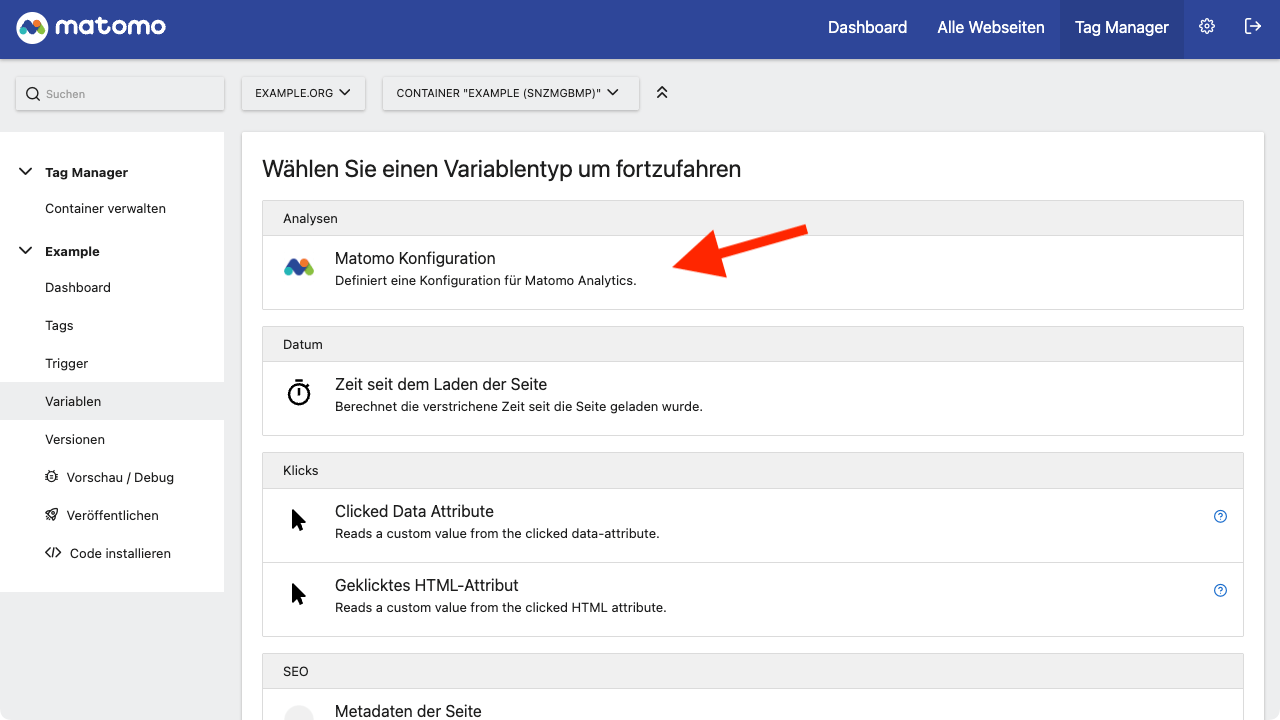Click the code icon beside Code installieren

[x=53, y=553]
